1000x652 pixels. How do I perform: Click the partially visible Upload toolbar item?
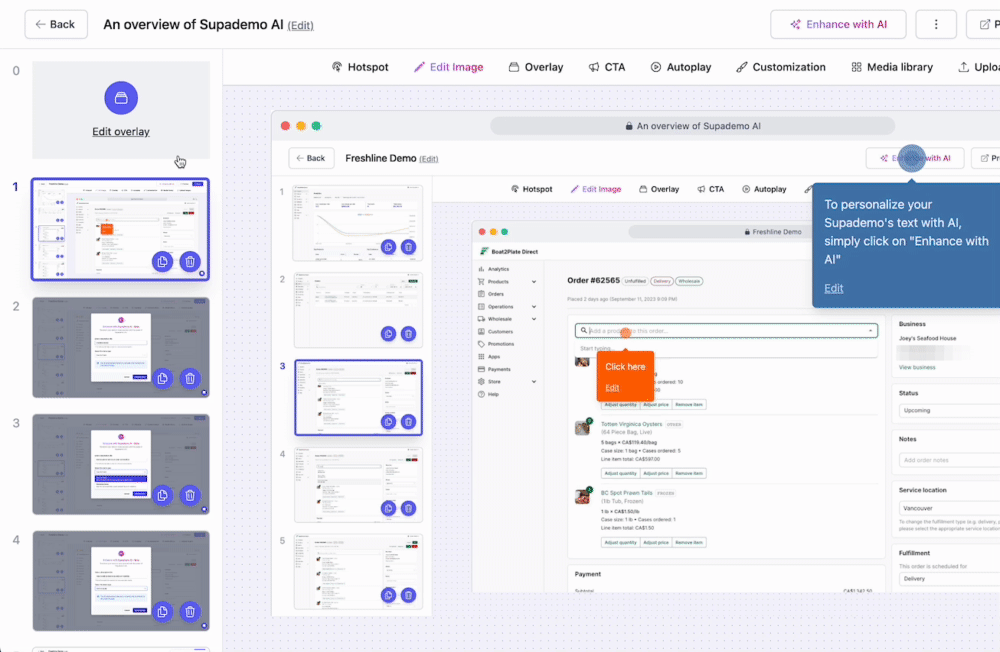979,67
